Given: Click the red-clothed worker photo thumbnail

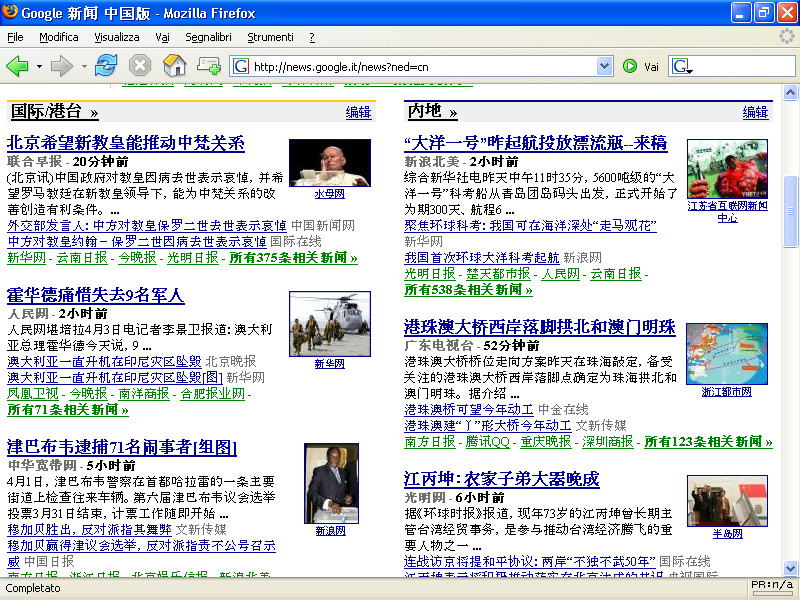Looking at the screenshot, I should pyautogui.click(x=727, y=169).
